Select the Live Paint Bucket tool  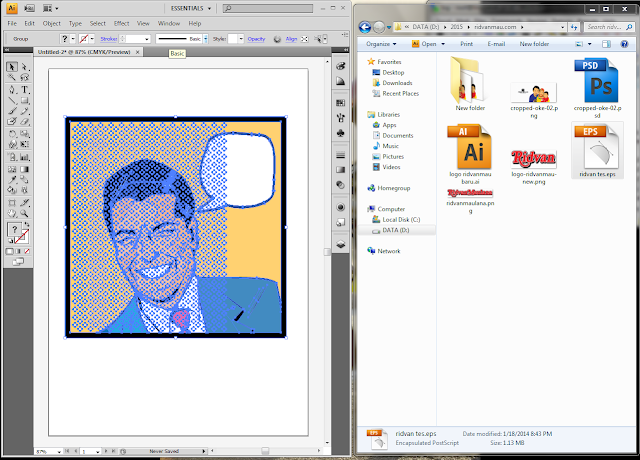[12, 190]
